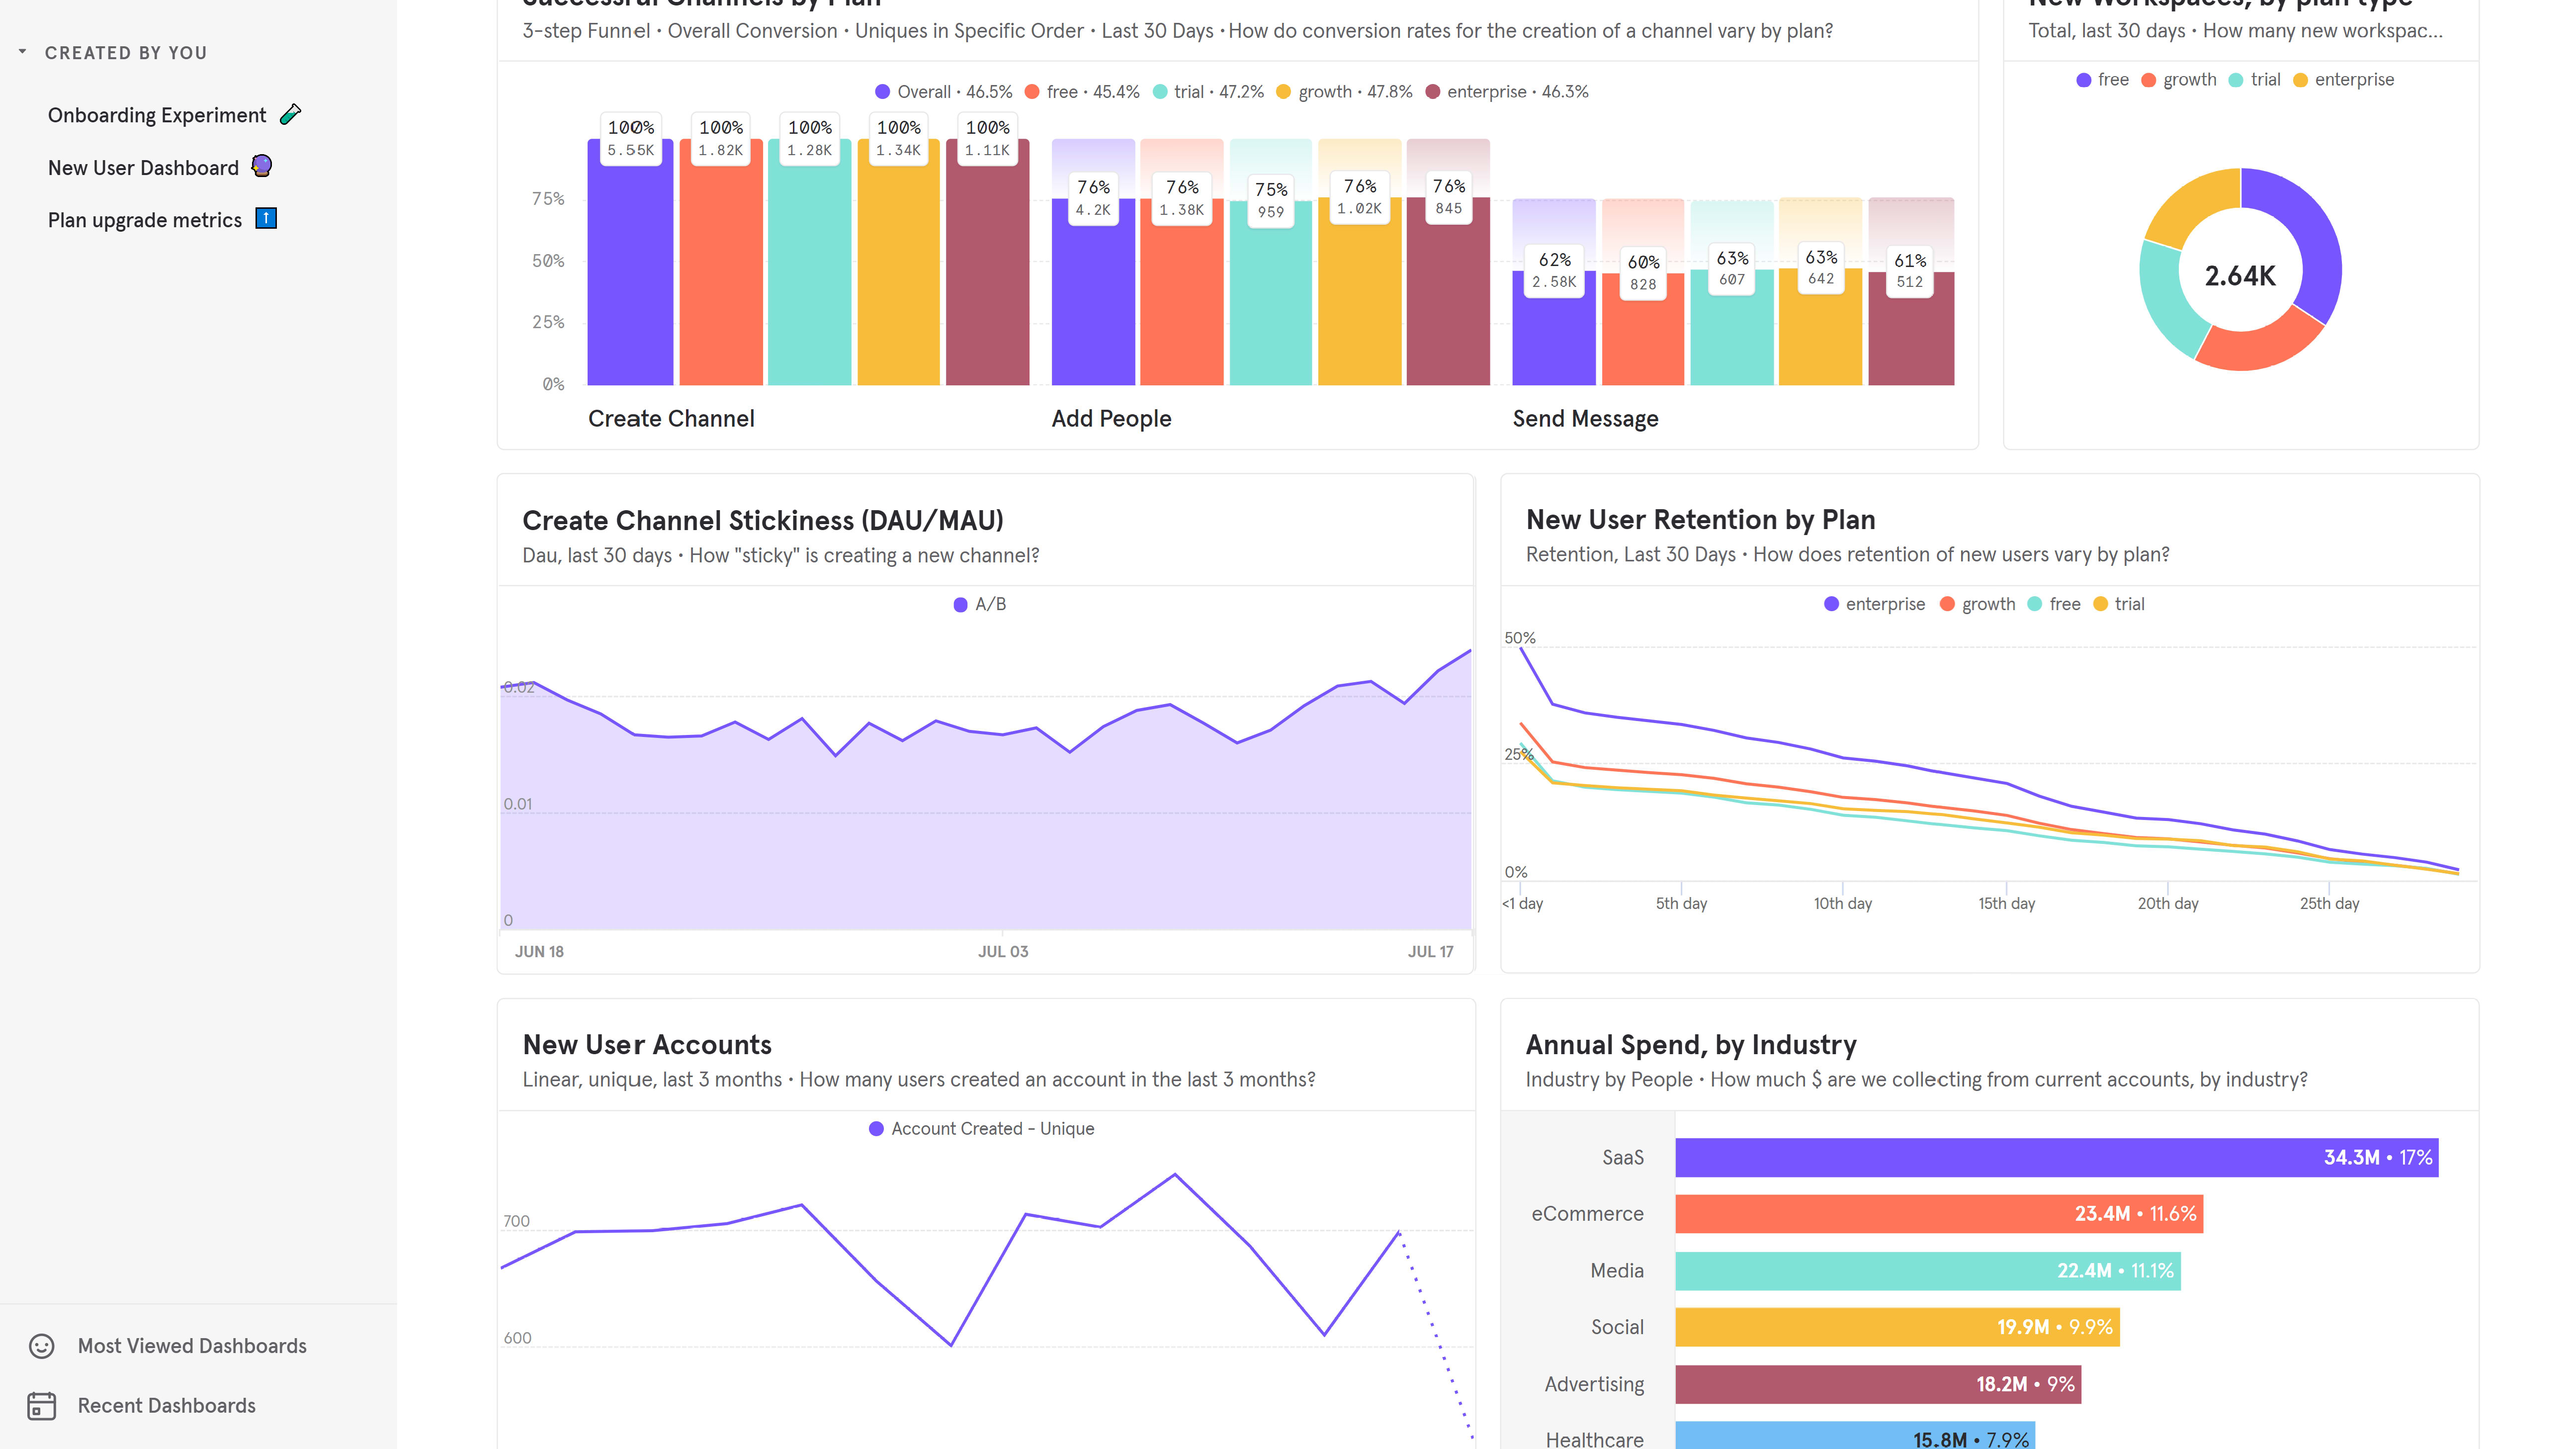
Task: Toggle growth legend in Retention chart
Action: [x=1977, y=604]
